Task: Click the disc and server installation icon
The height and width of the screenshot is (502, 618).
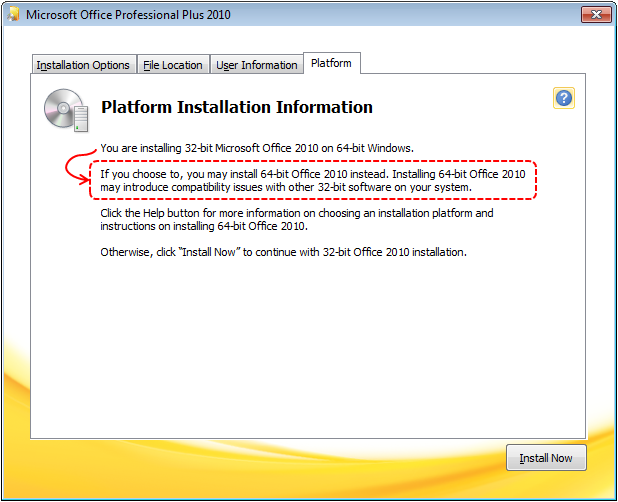Action: (x=66, y=110)
